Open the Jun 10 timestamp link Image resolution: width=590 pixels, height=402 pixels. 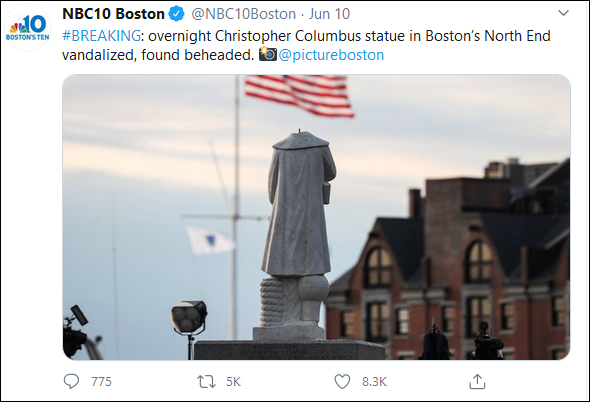pos(329,14)
